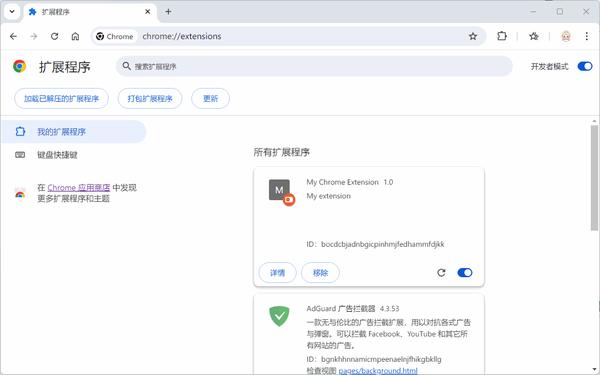Toggle My Chrome Extension enable switch
The height and width of the screenshot is (375, 600).
pyautogui.click(x=465, y=273)
